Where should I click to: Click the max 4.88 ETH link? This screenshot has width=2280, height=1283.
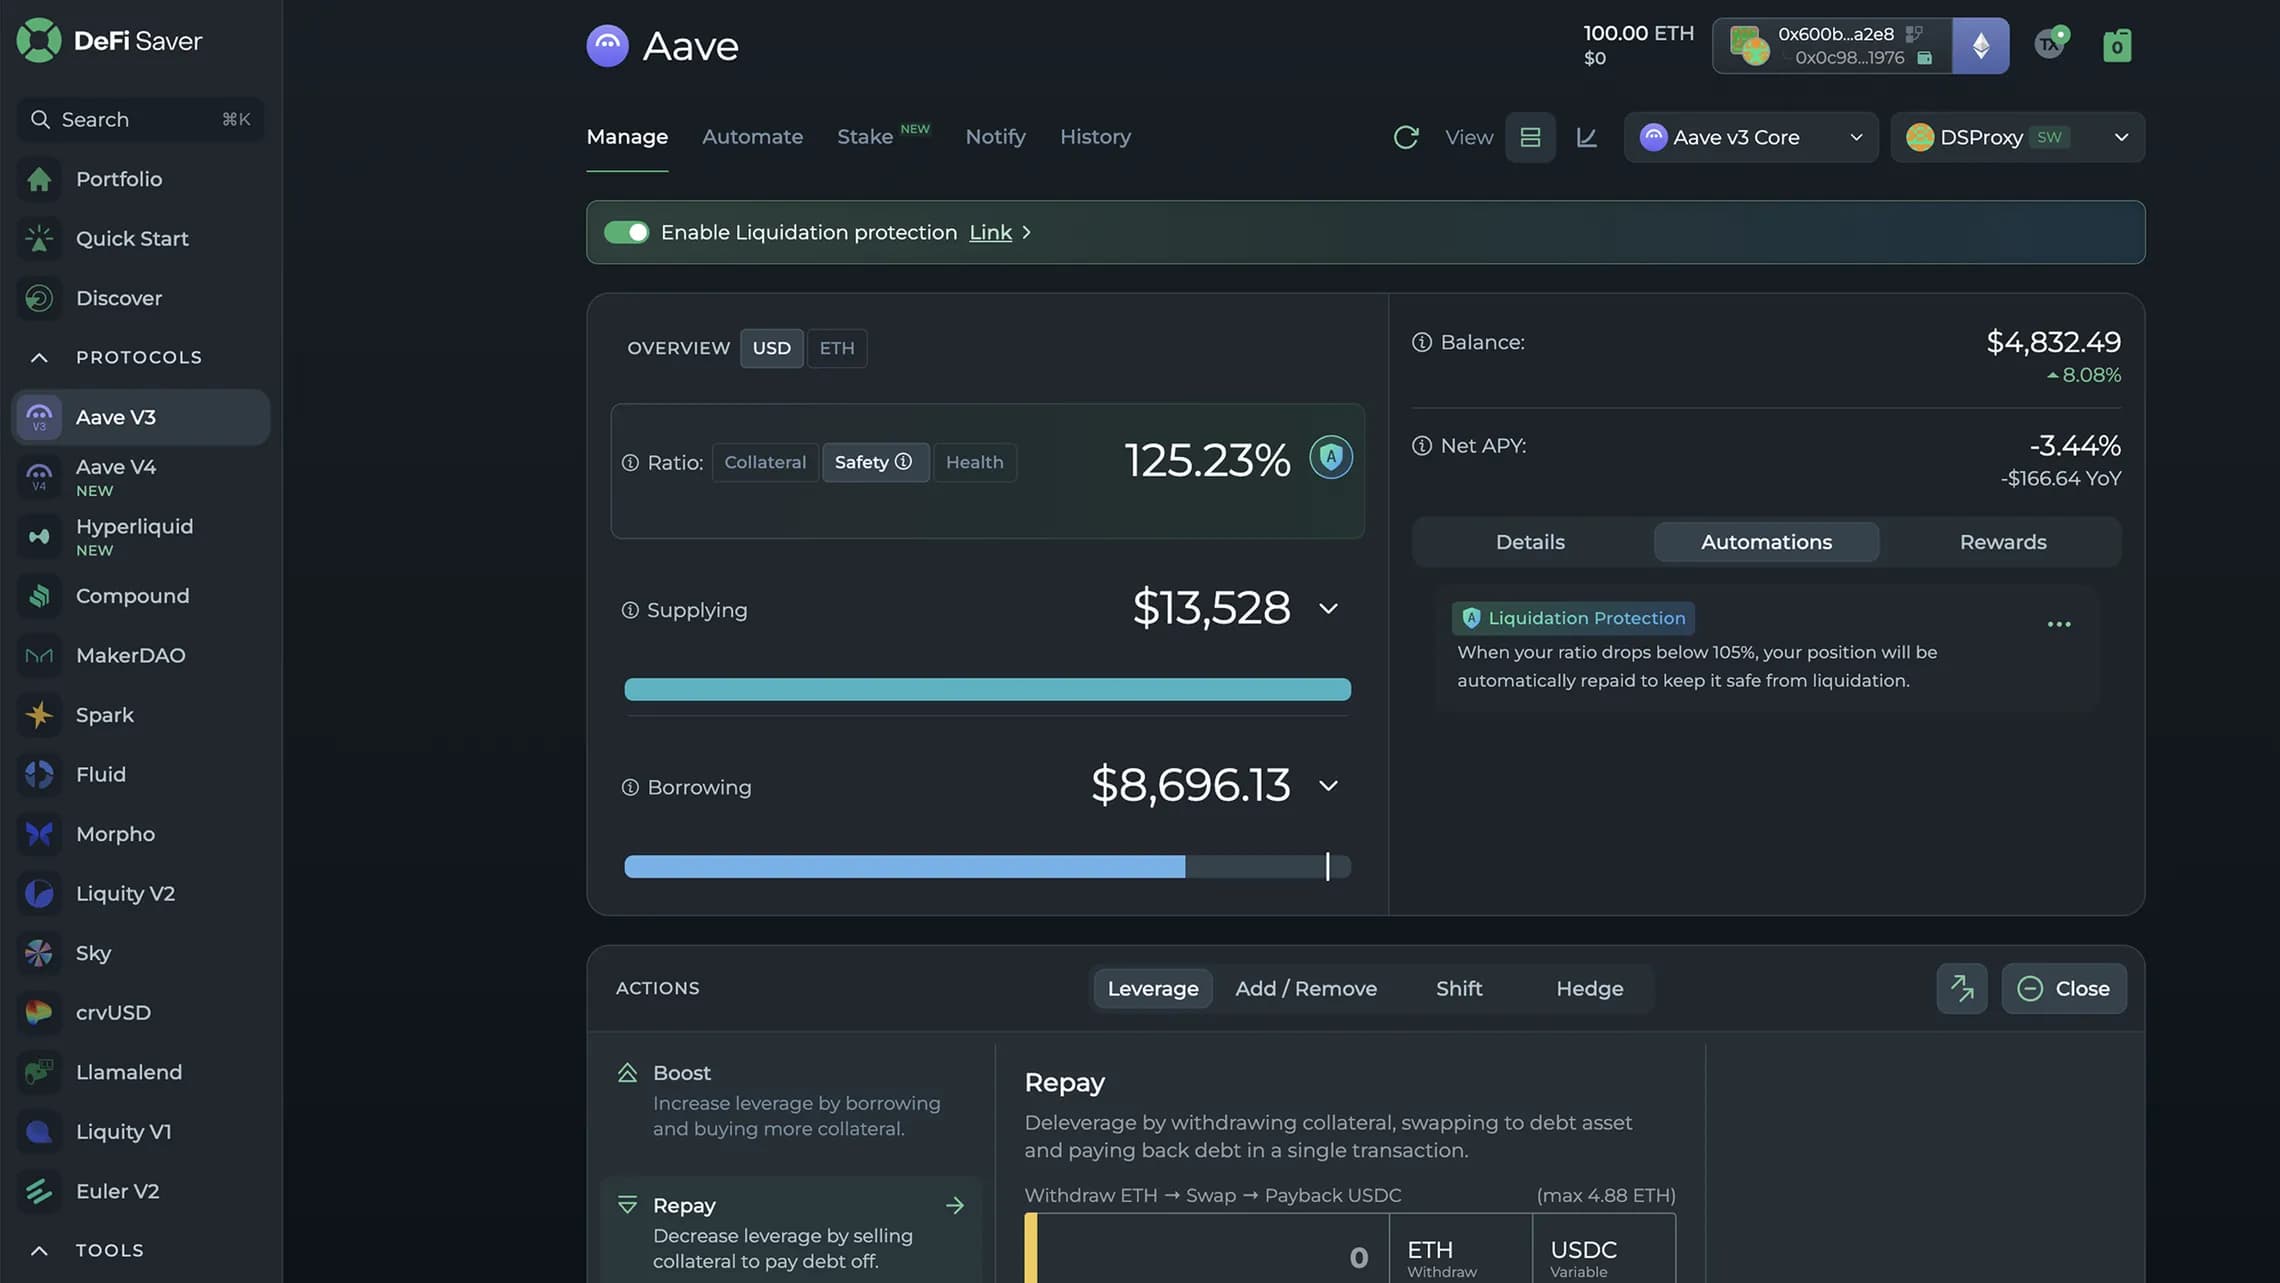tap(1606, 1196)
